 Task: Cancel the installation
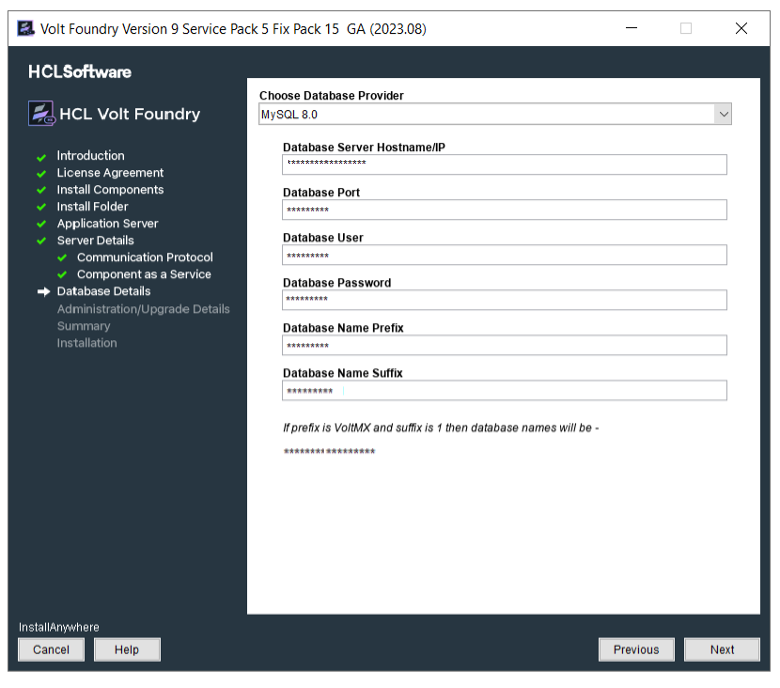51,649
